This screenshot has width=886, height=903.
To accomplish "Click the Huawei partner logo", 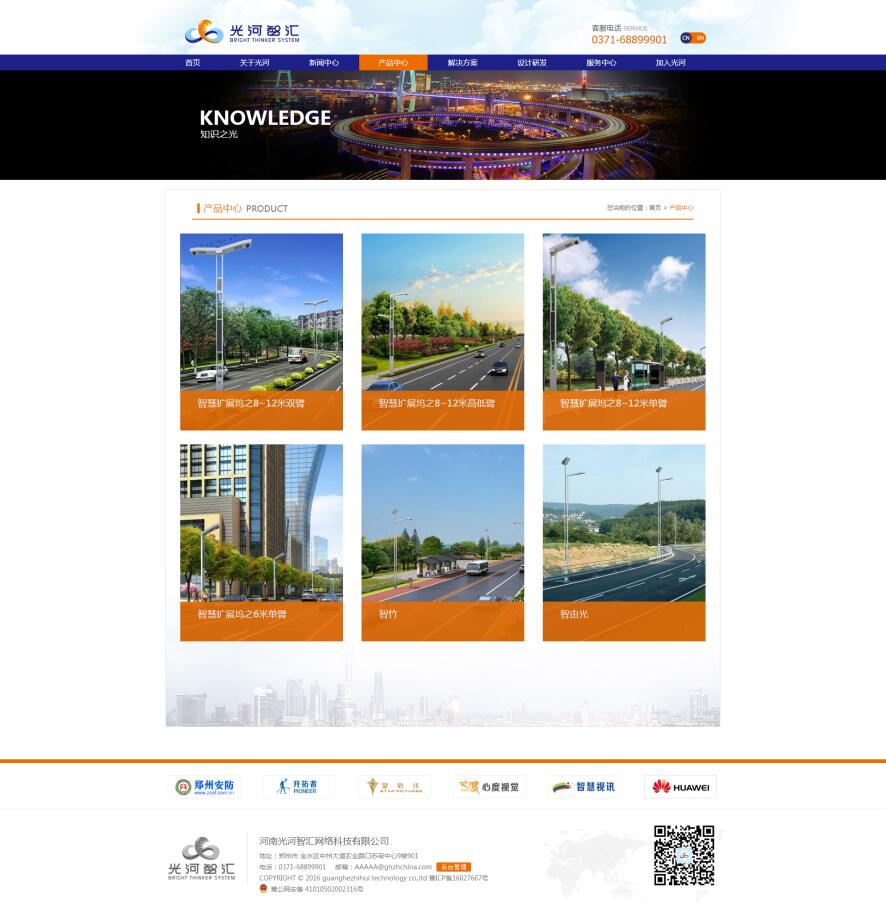I will pos(680,787).
